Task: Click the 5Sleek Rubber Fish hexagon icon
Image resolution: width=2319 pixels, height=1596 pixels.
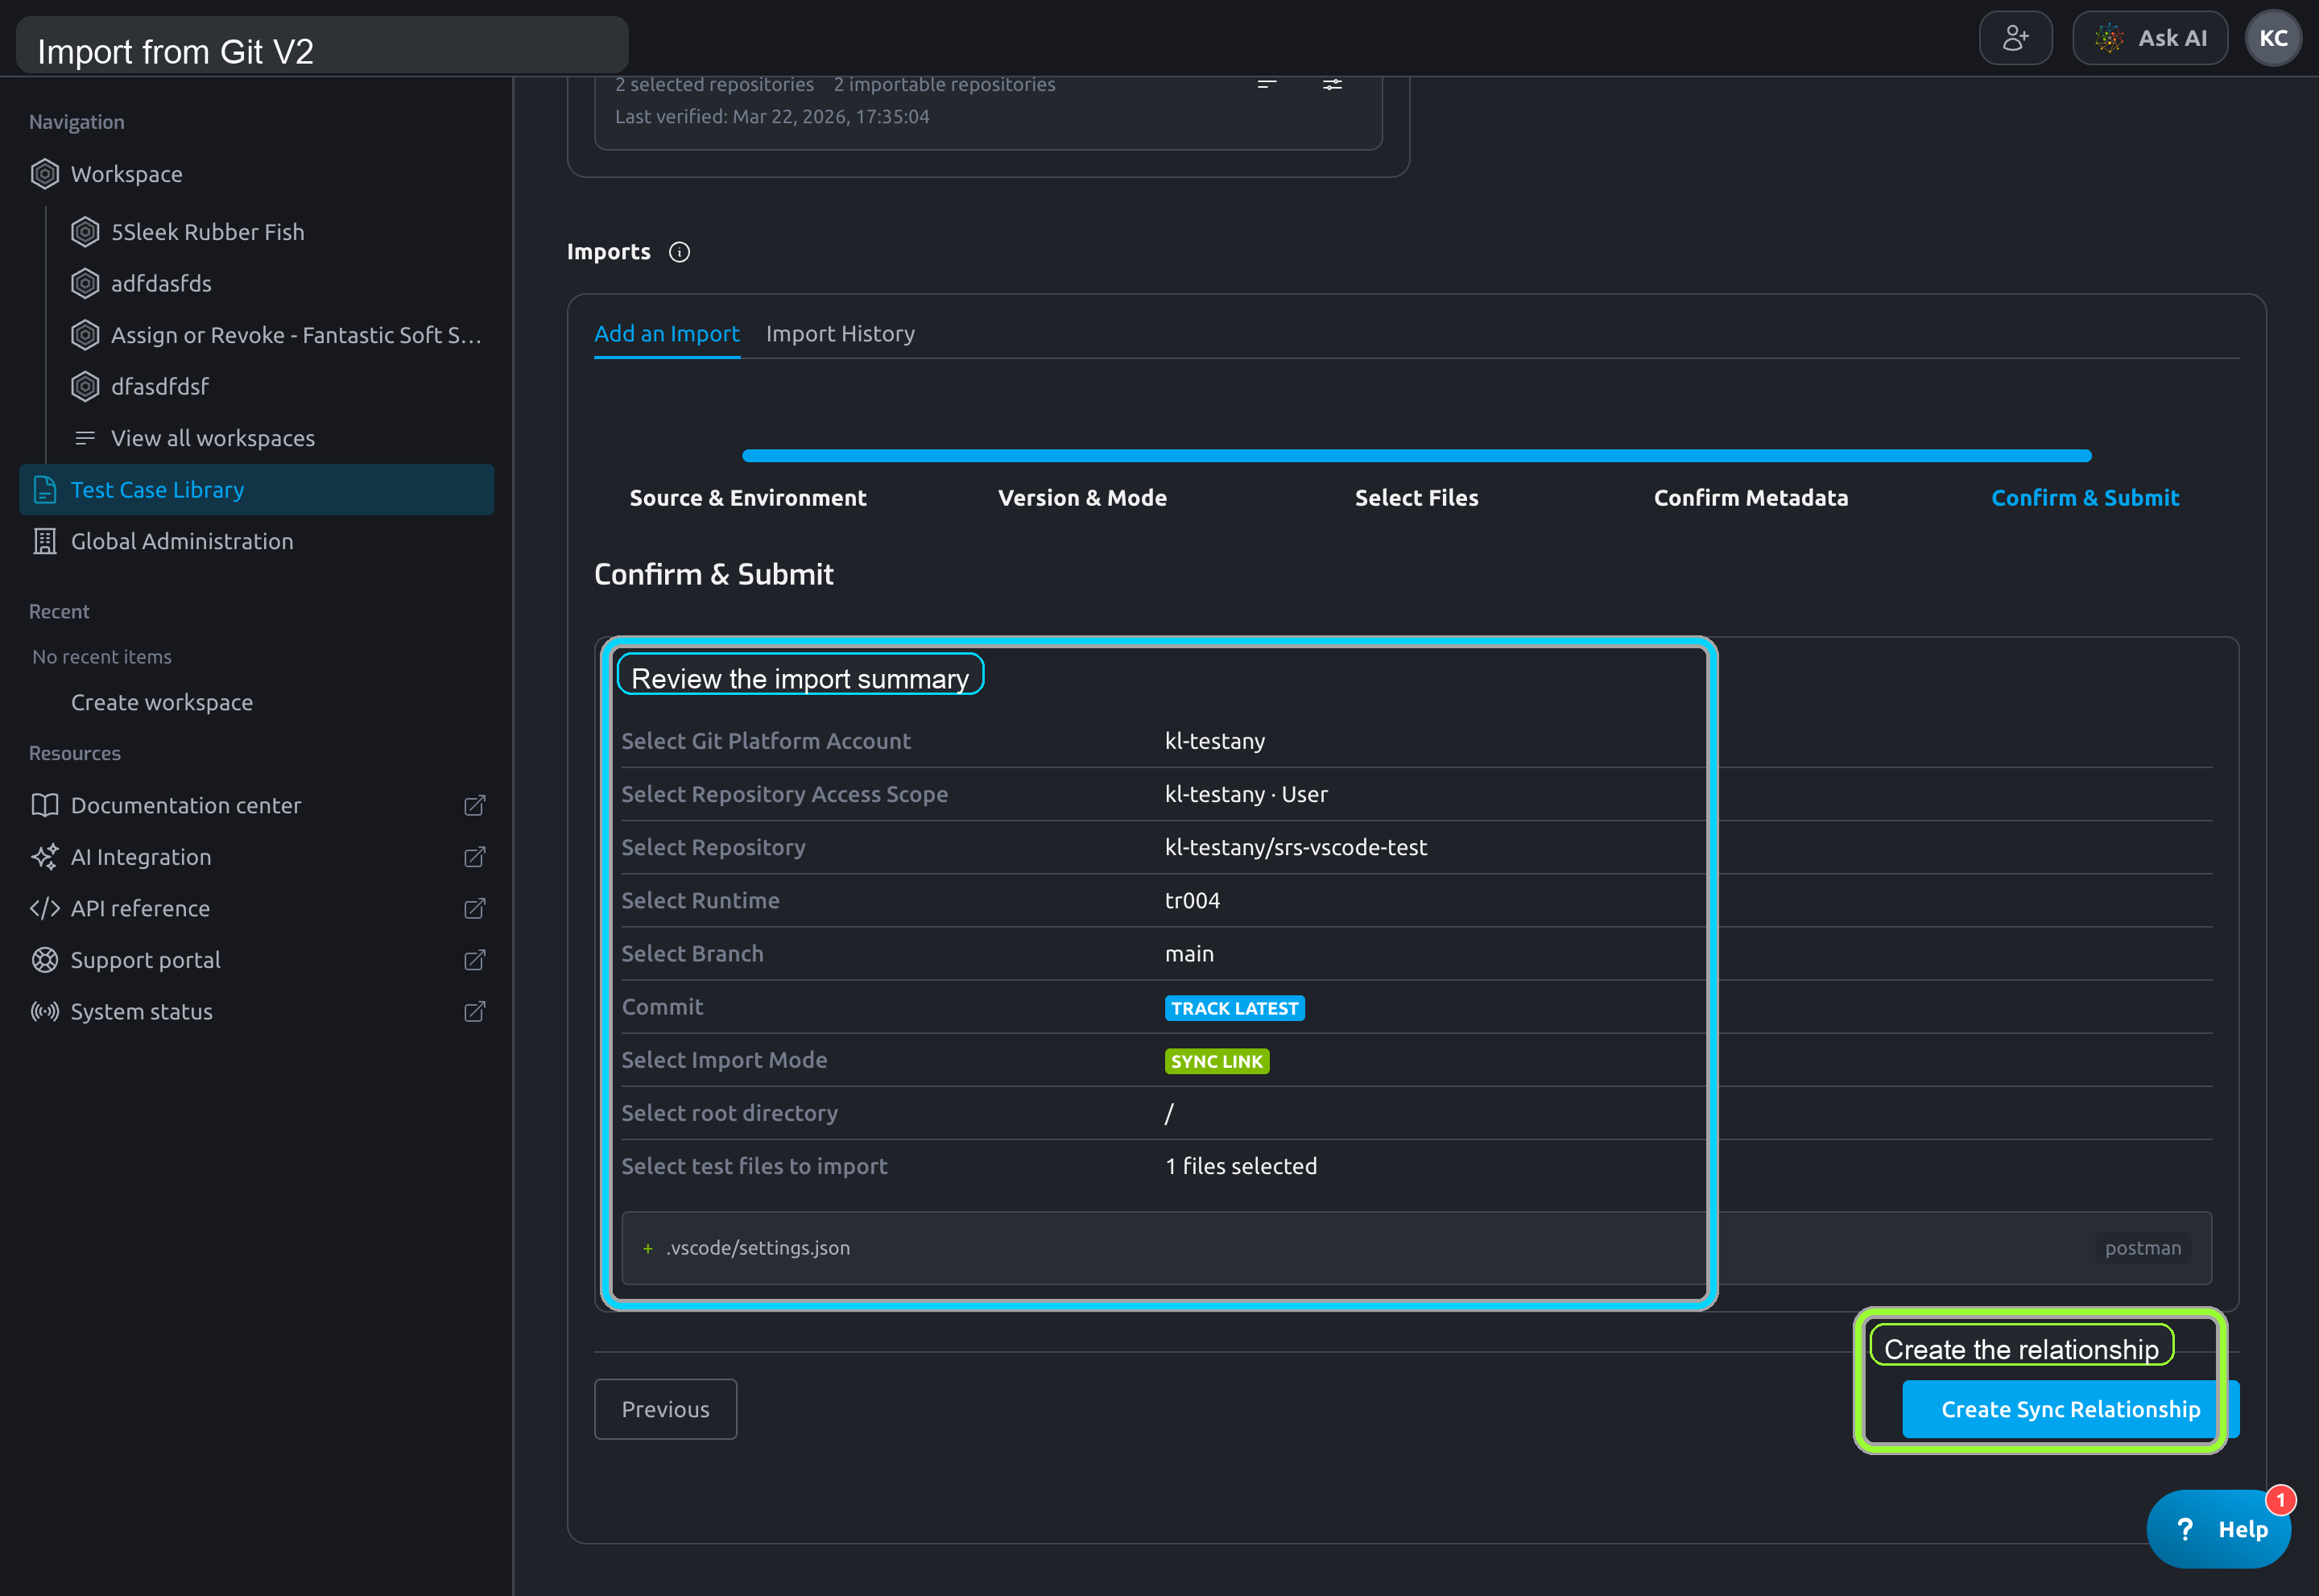Action: tap(85, 232)
